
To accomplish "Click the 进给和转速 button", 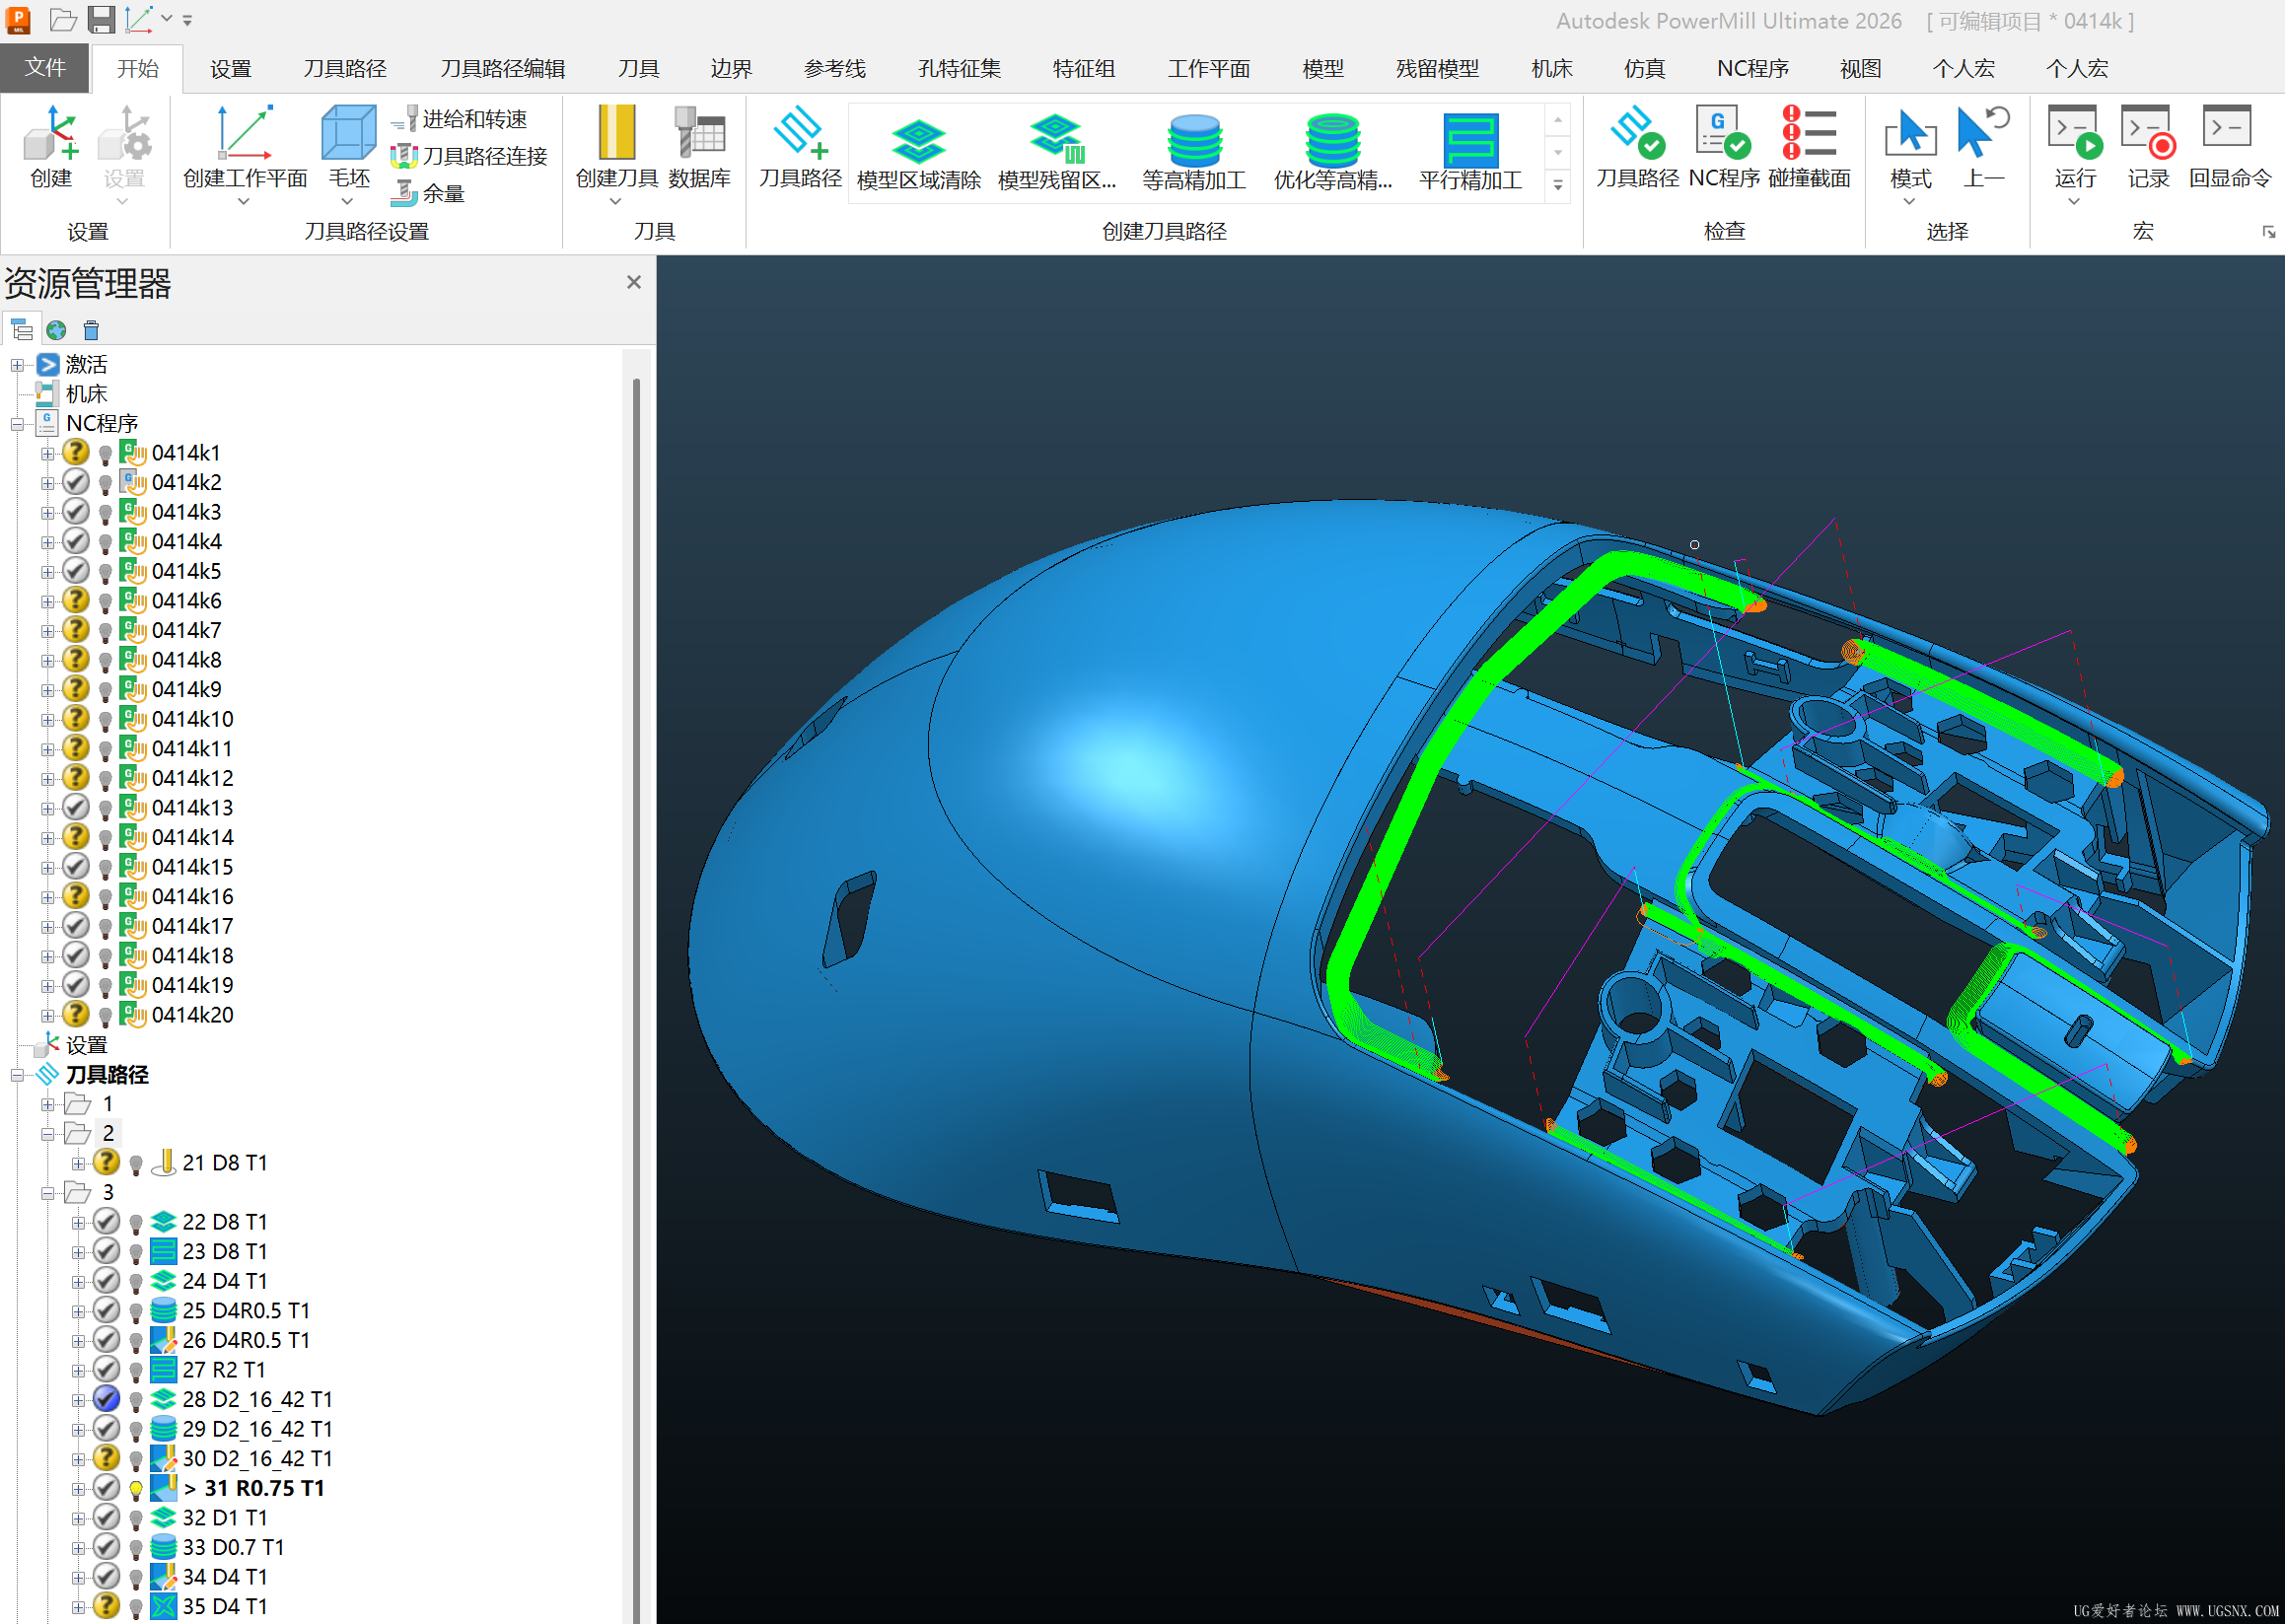I will 460,119.
